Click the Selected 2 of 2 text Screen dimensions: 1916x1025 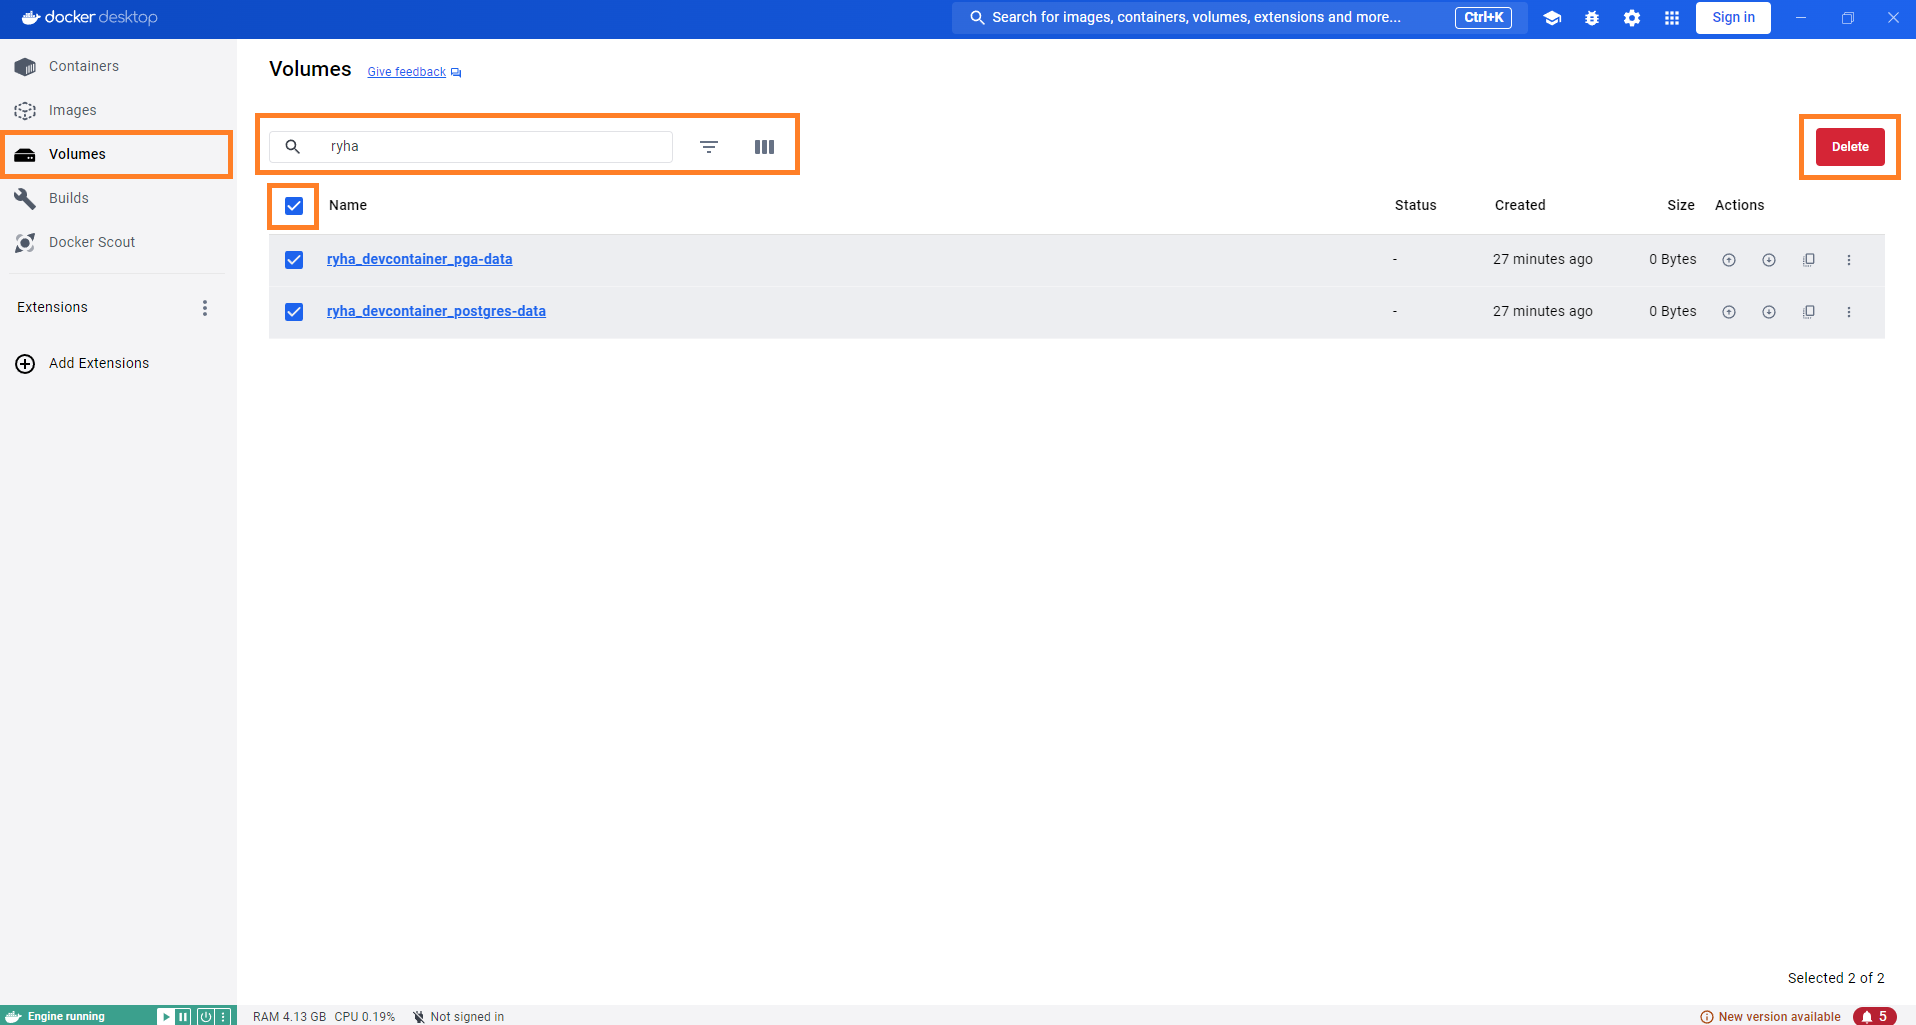[1836, 978]
